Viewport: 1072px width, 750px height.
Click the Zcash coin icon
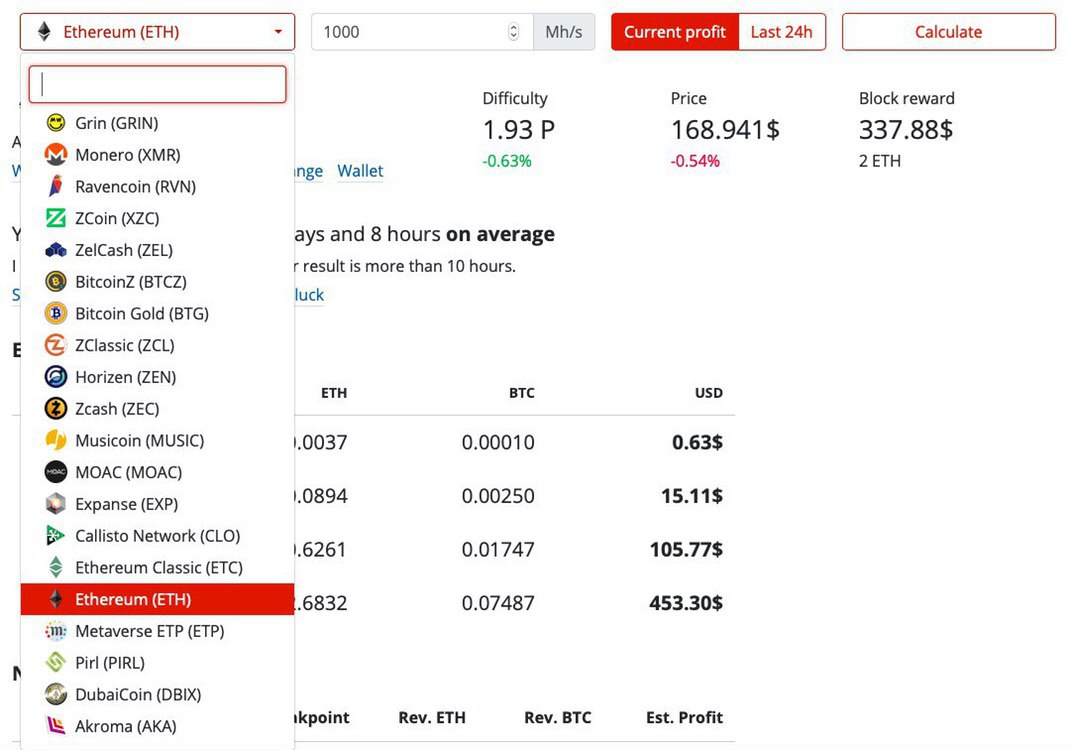pos(55,409)
